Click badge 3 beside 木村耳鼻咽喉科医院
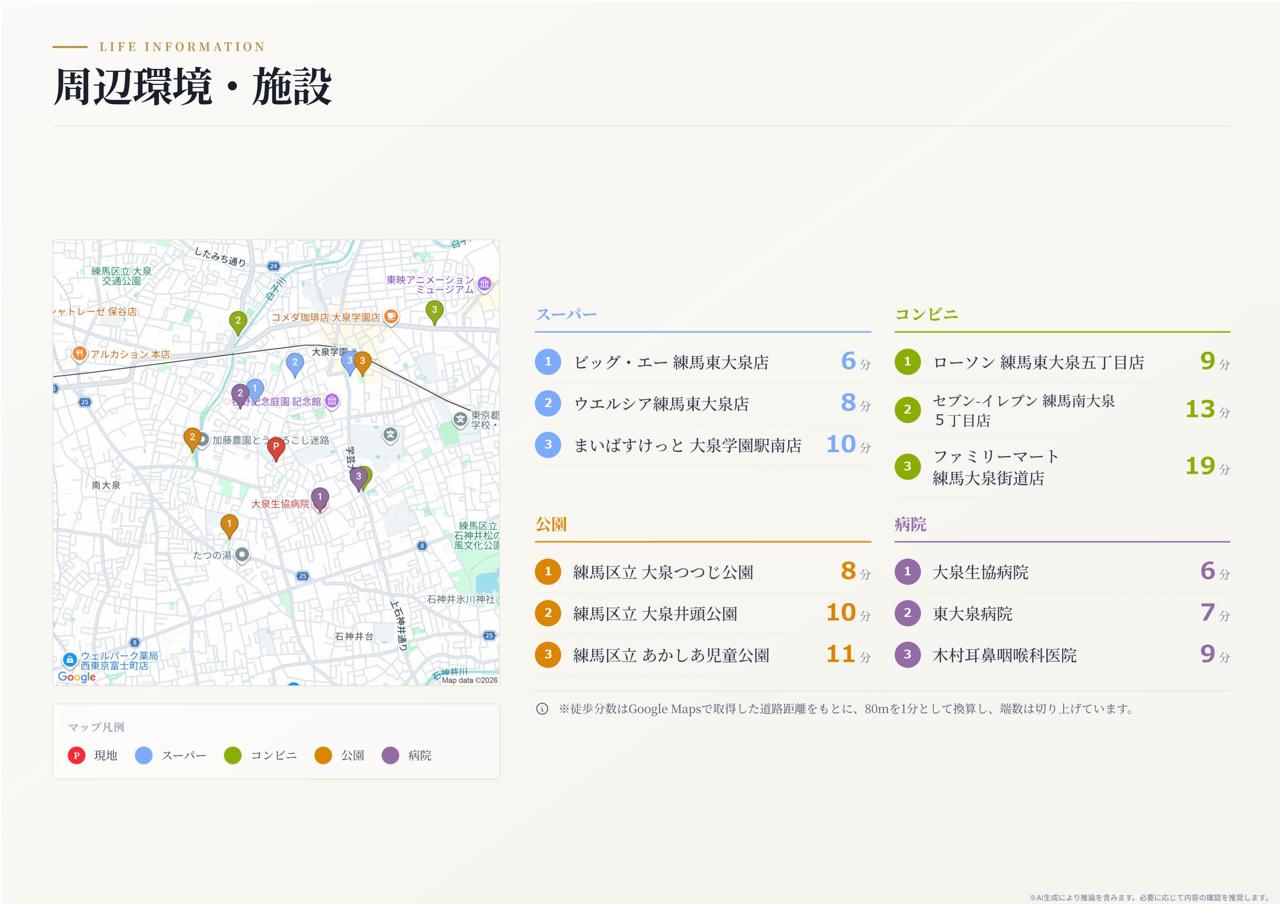This screenshot has height=904, width=1280. [907, 655]
